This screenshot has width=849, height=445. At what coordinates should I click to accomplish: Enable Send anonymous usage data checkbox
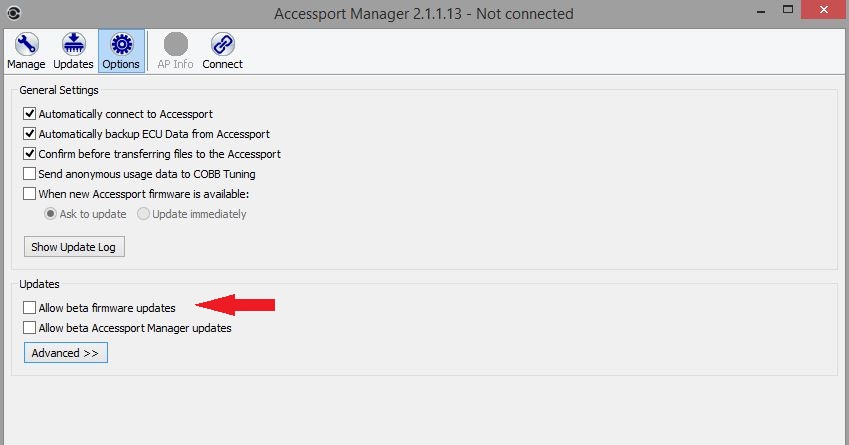coord(30,174)
